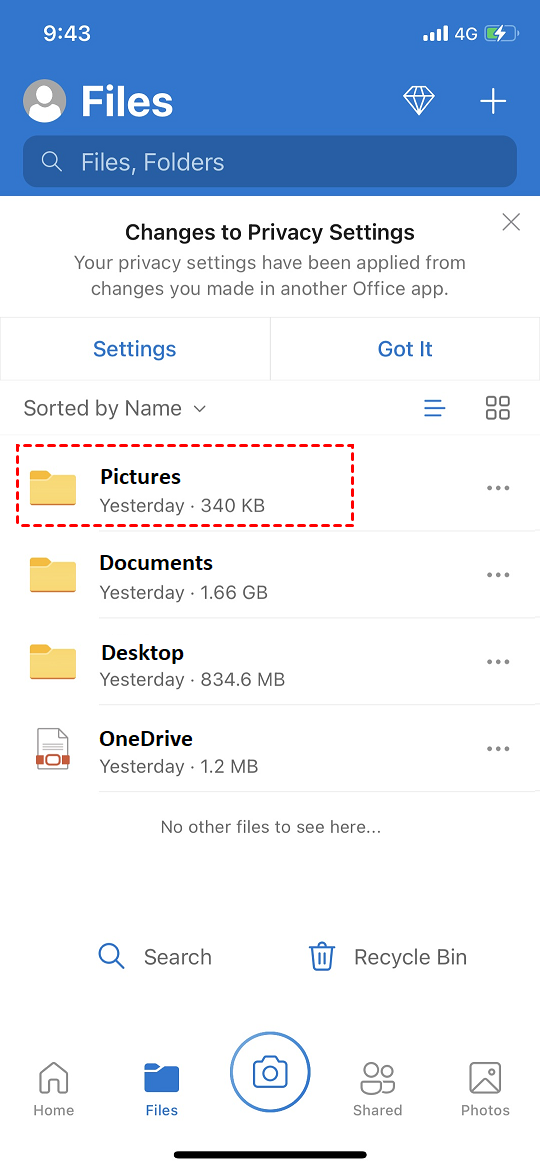Tap the plus add button
The width and height of the screenshot is (540, 1170).
(x=493, y=101)
